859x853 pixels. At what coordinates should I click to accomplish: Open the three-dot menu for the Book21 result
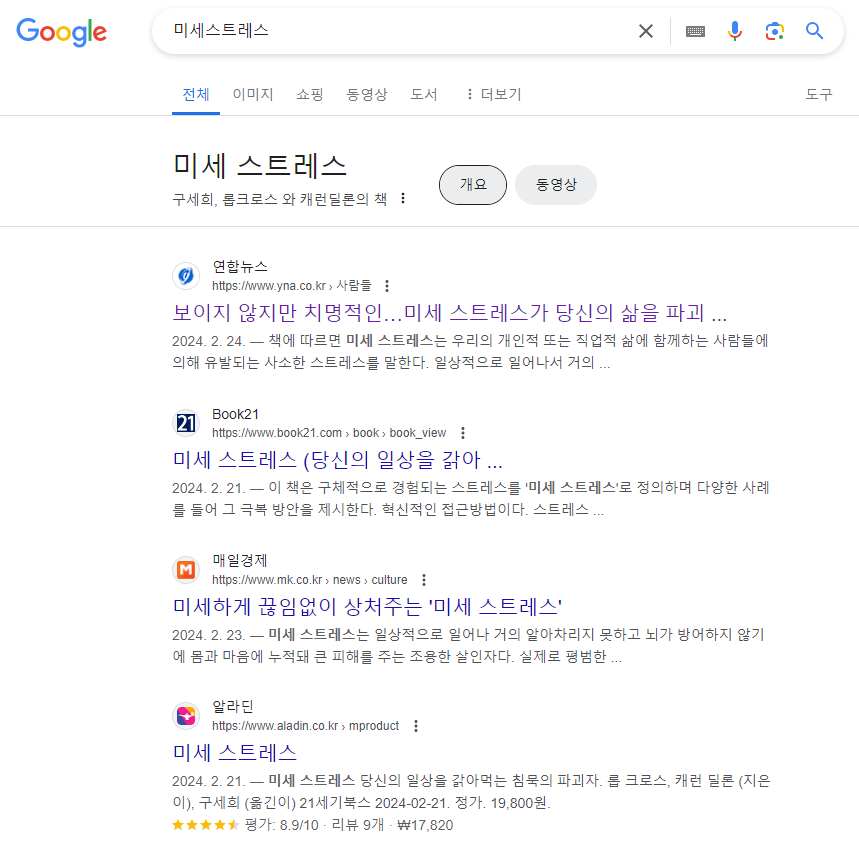point(463,433)
